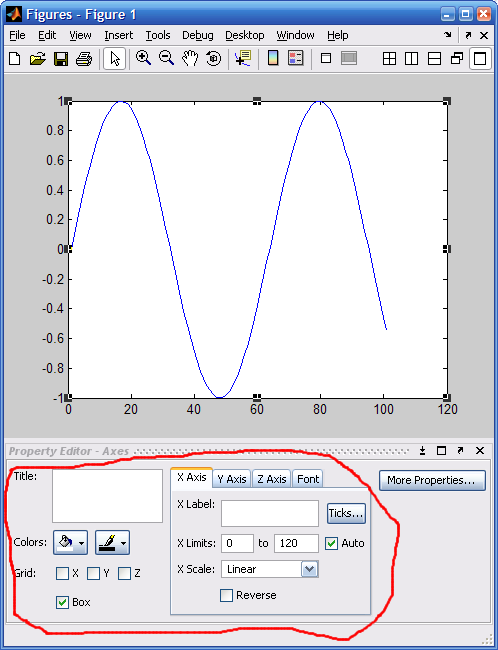The image size is (498, 650).
Task: Switch to the Z Axis tab
Action: [272, 479]
